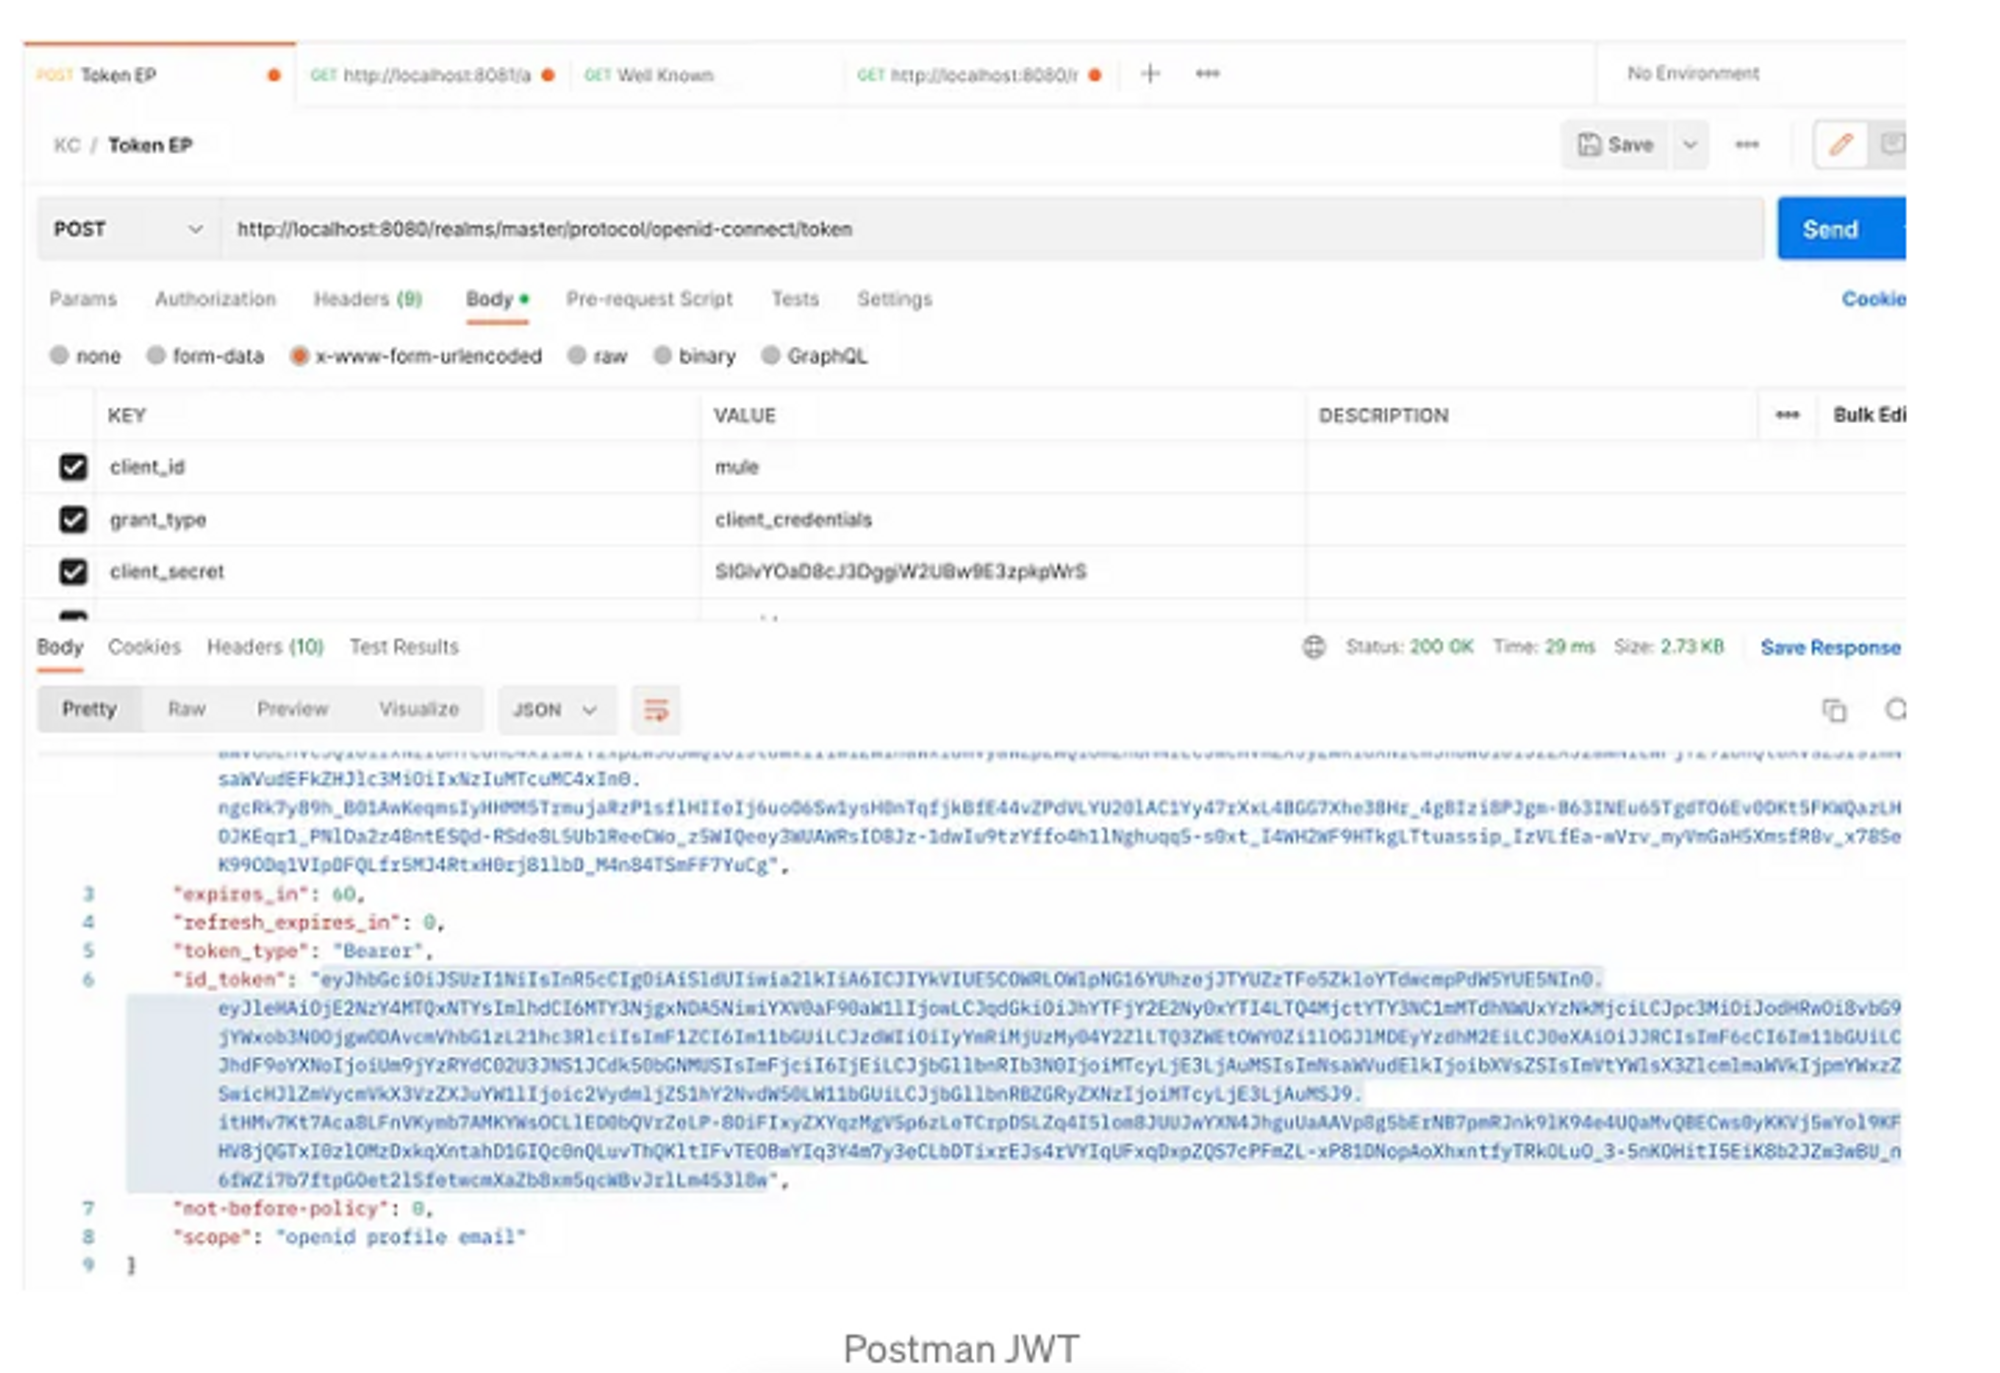The height and width of the screenshot is (1373, 2000).
Task: Expand the Save button chevron
Action: (x=1688, y=144)
